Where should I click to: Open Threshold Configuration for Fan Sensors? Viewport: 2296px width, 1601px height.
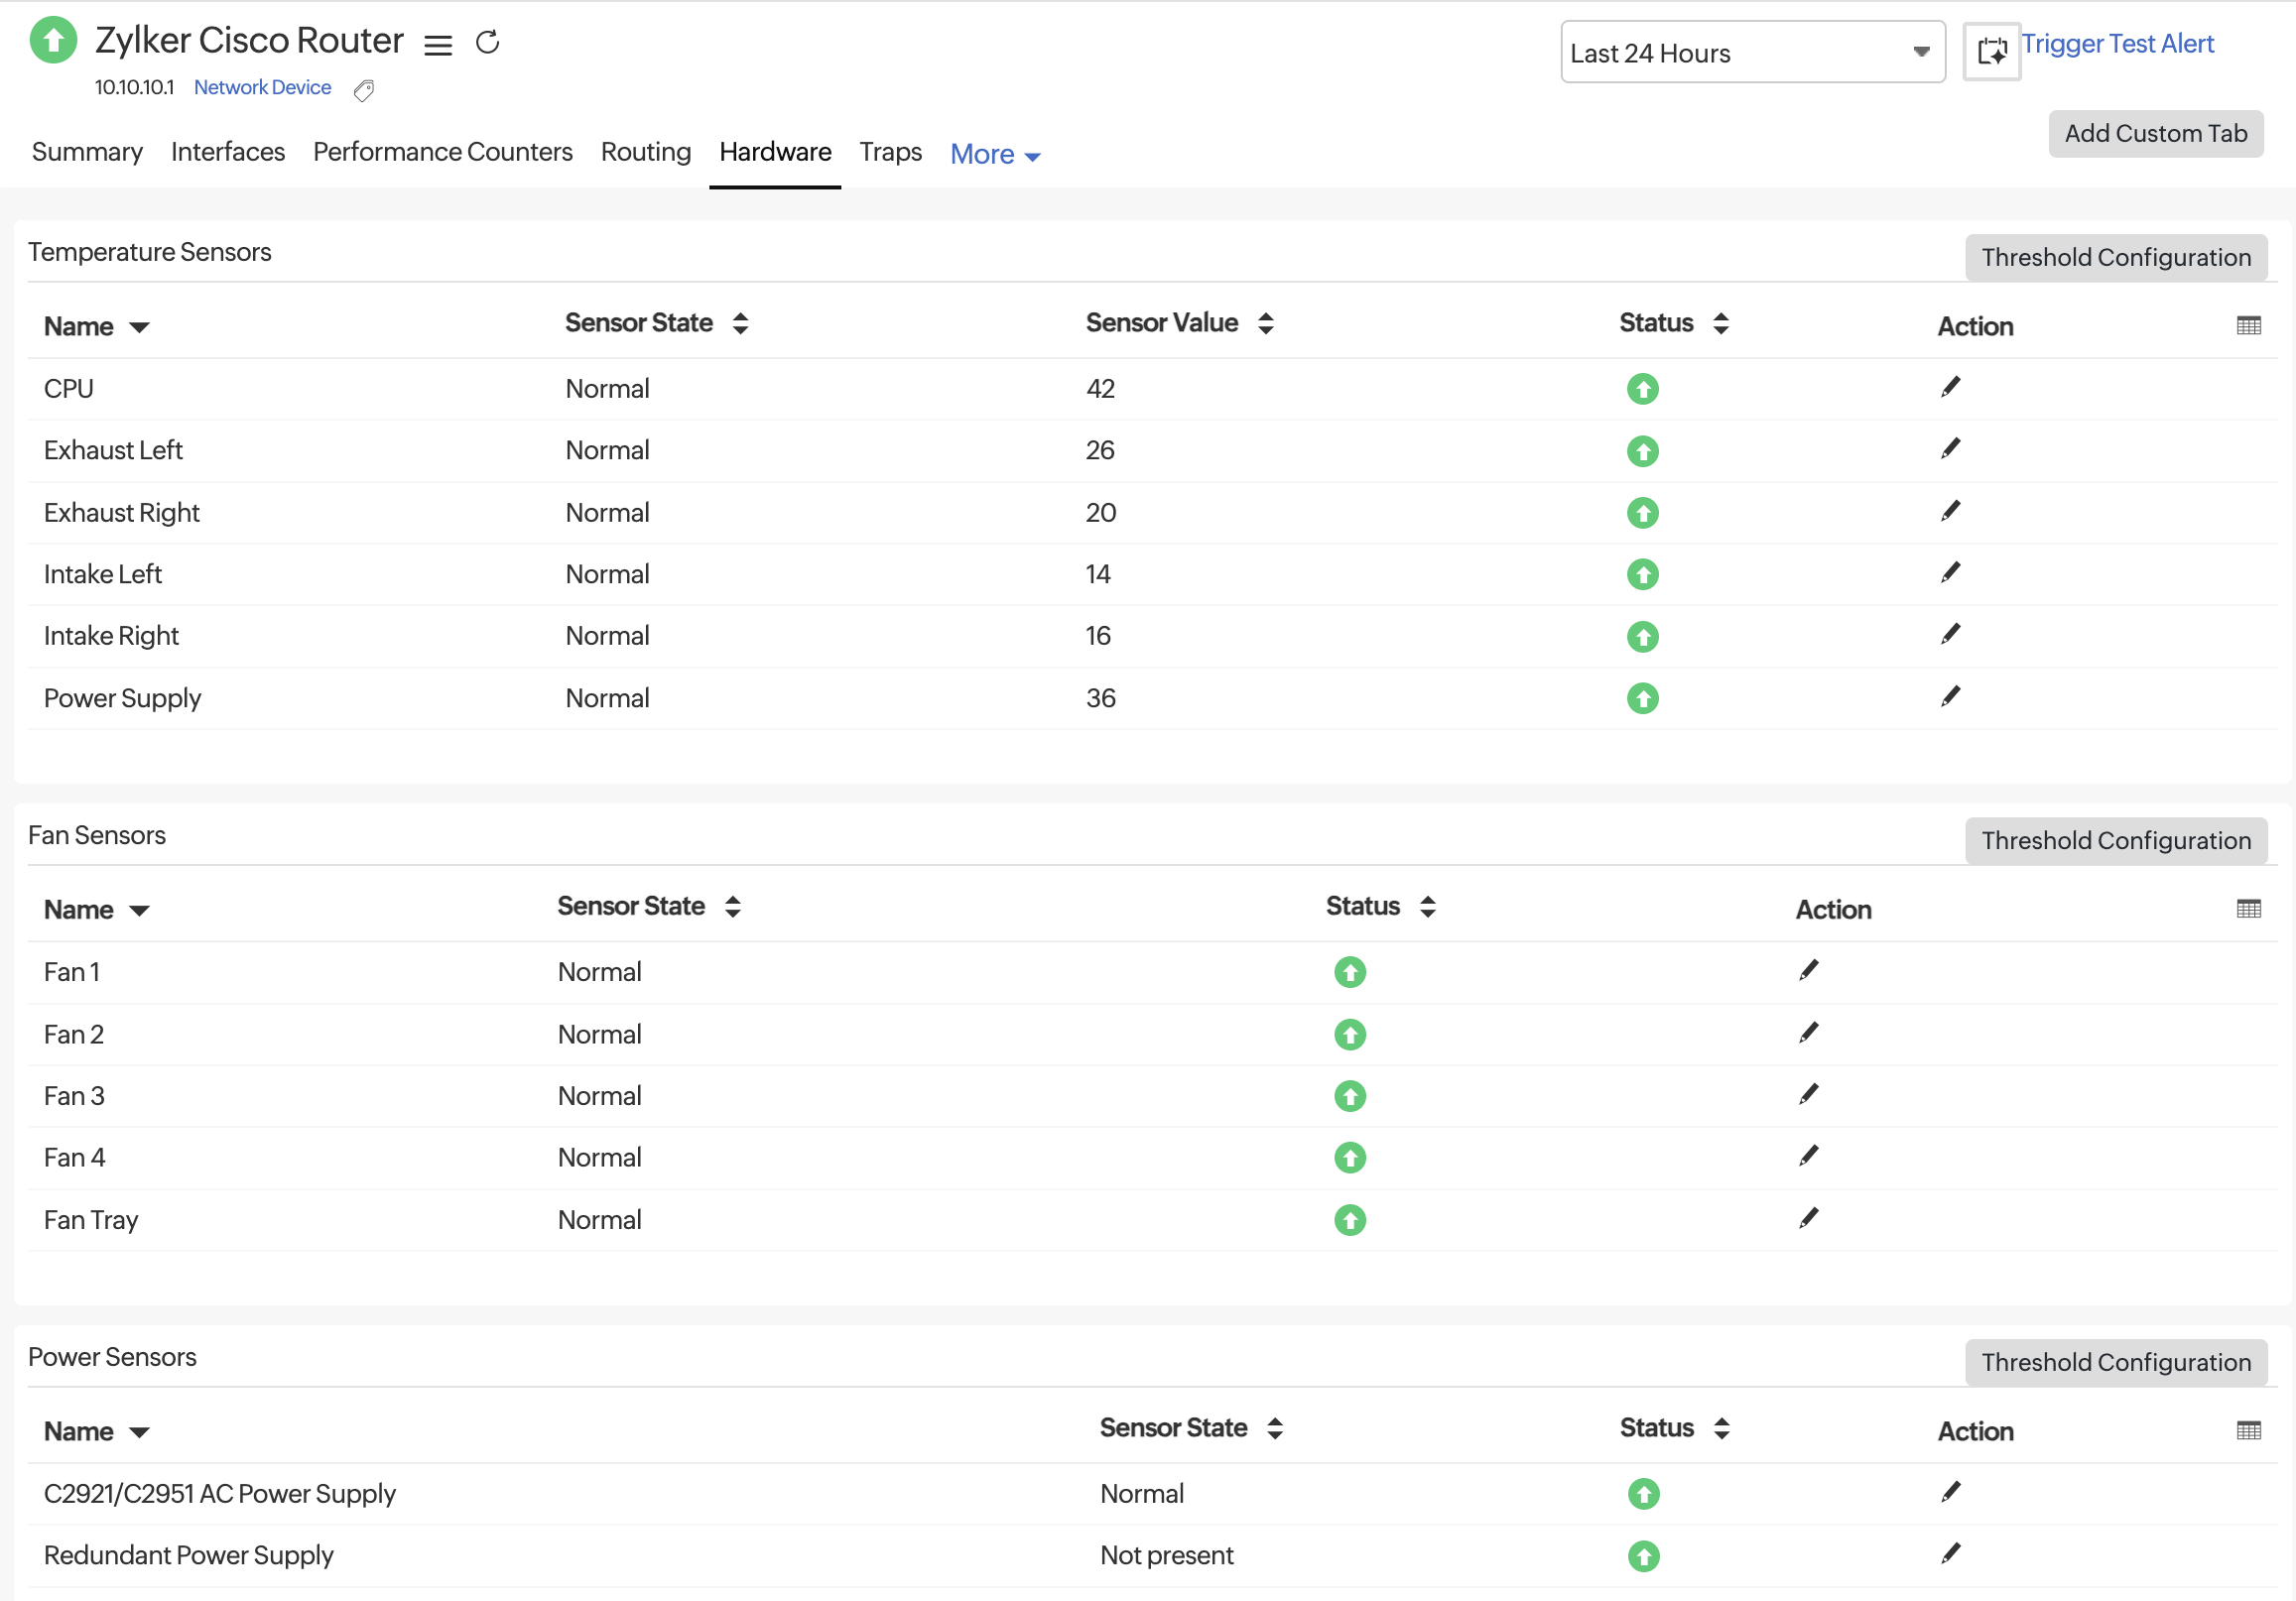2115,841
